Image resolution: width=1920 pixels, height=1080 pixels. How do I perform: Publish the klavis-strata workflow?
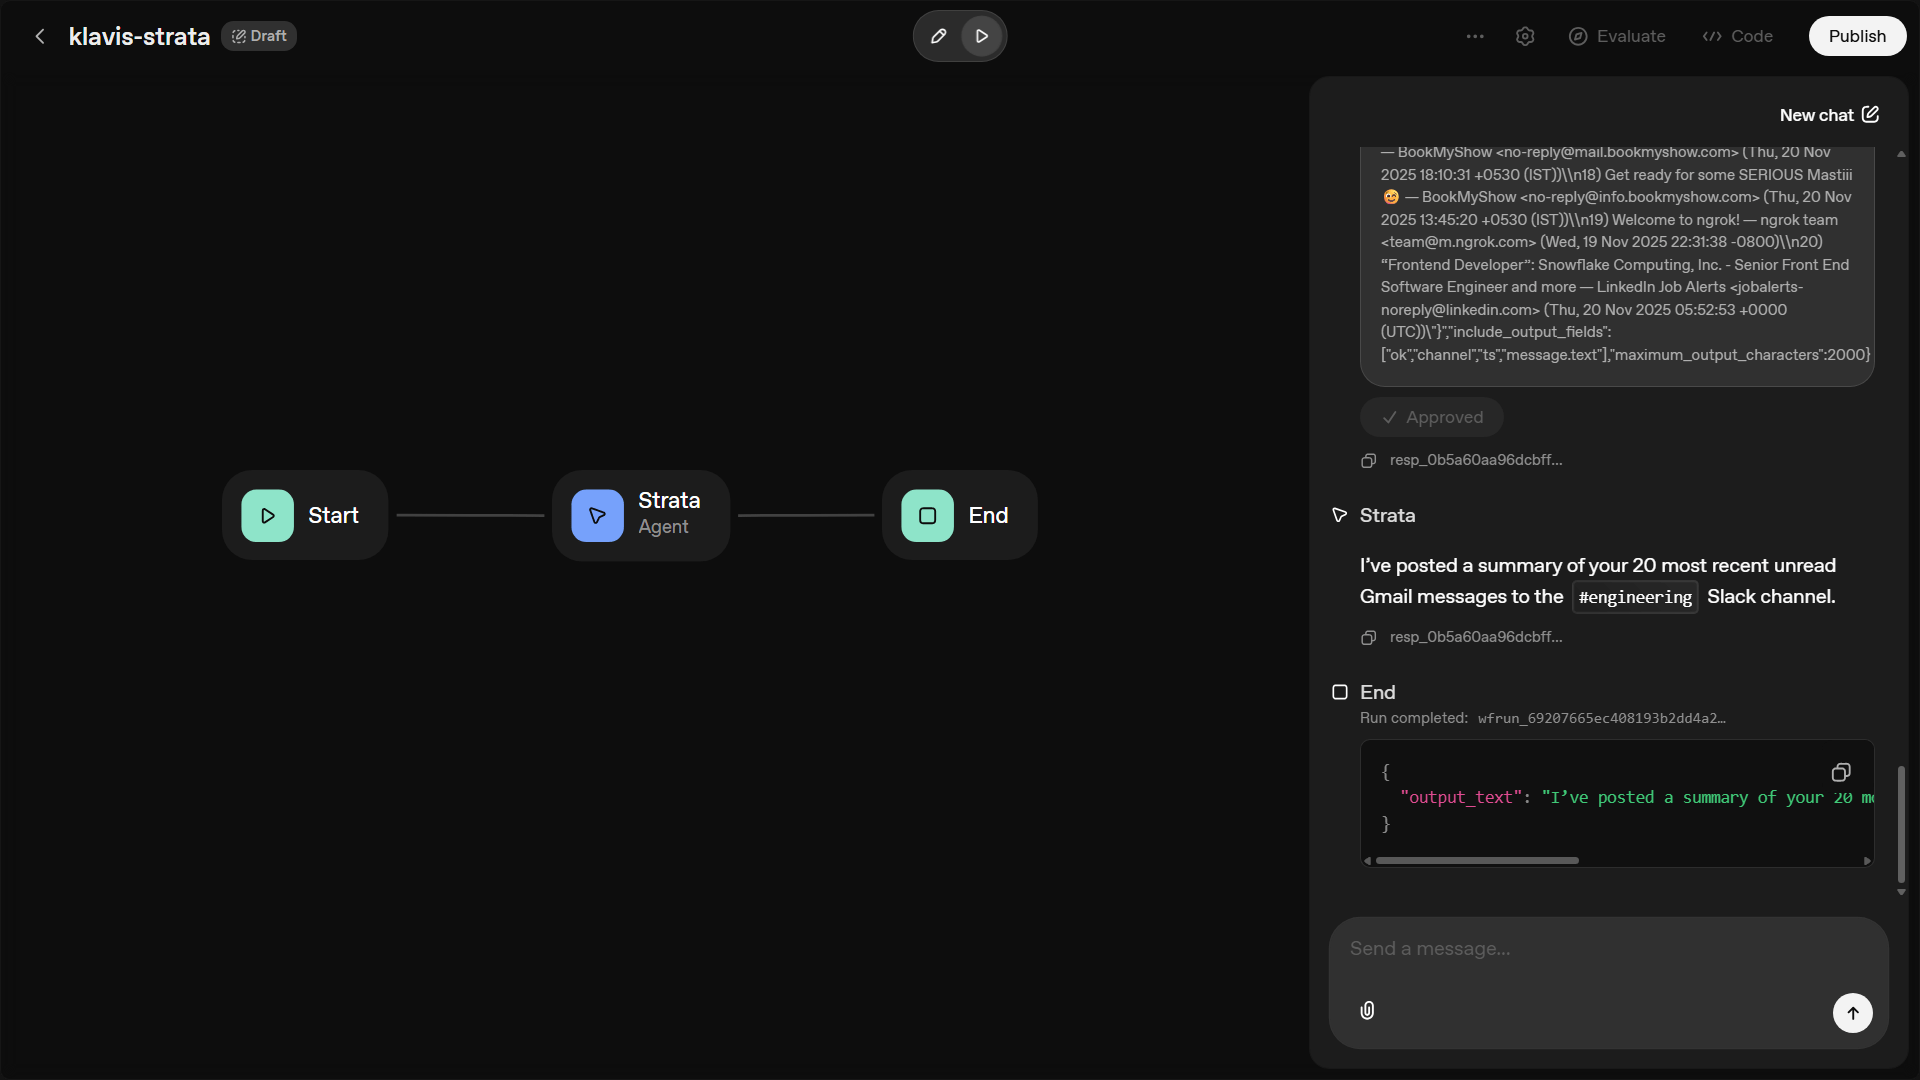(x=1857, y=35)
